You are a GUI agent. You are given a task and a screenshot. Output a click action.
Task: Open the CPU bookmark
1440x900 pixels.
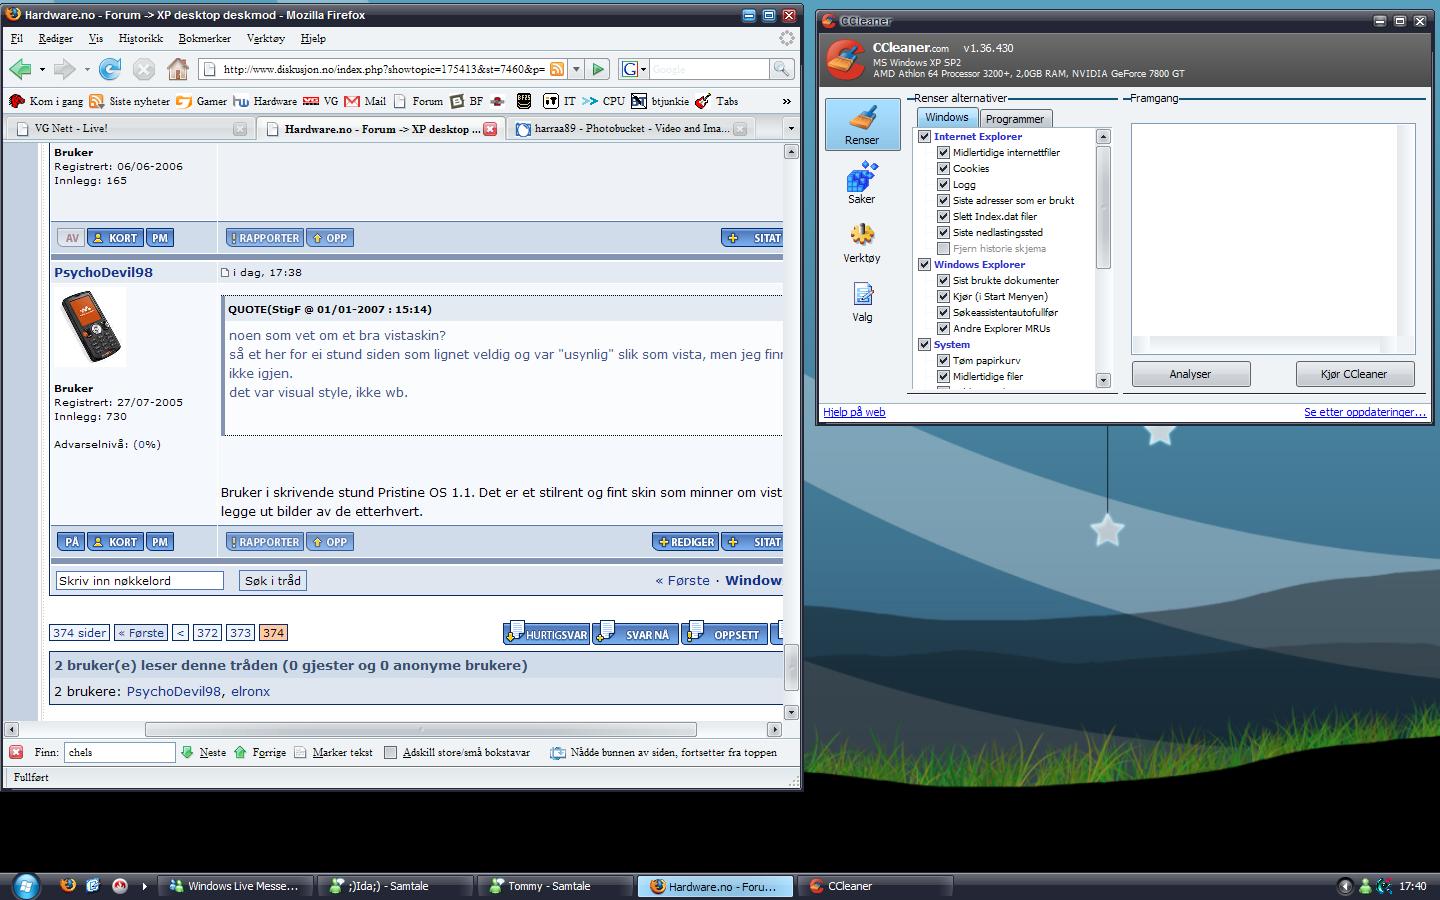pos(604,101)
